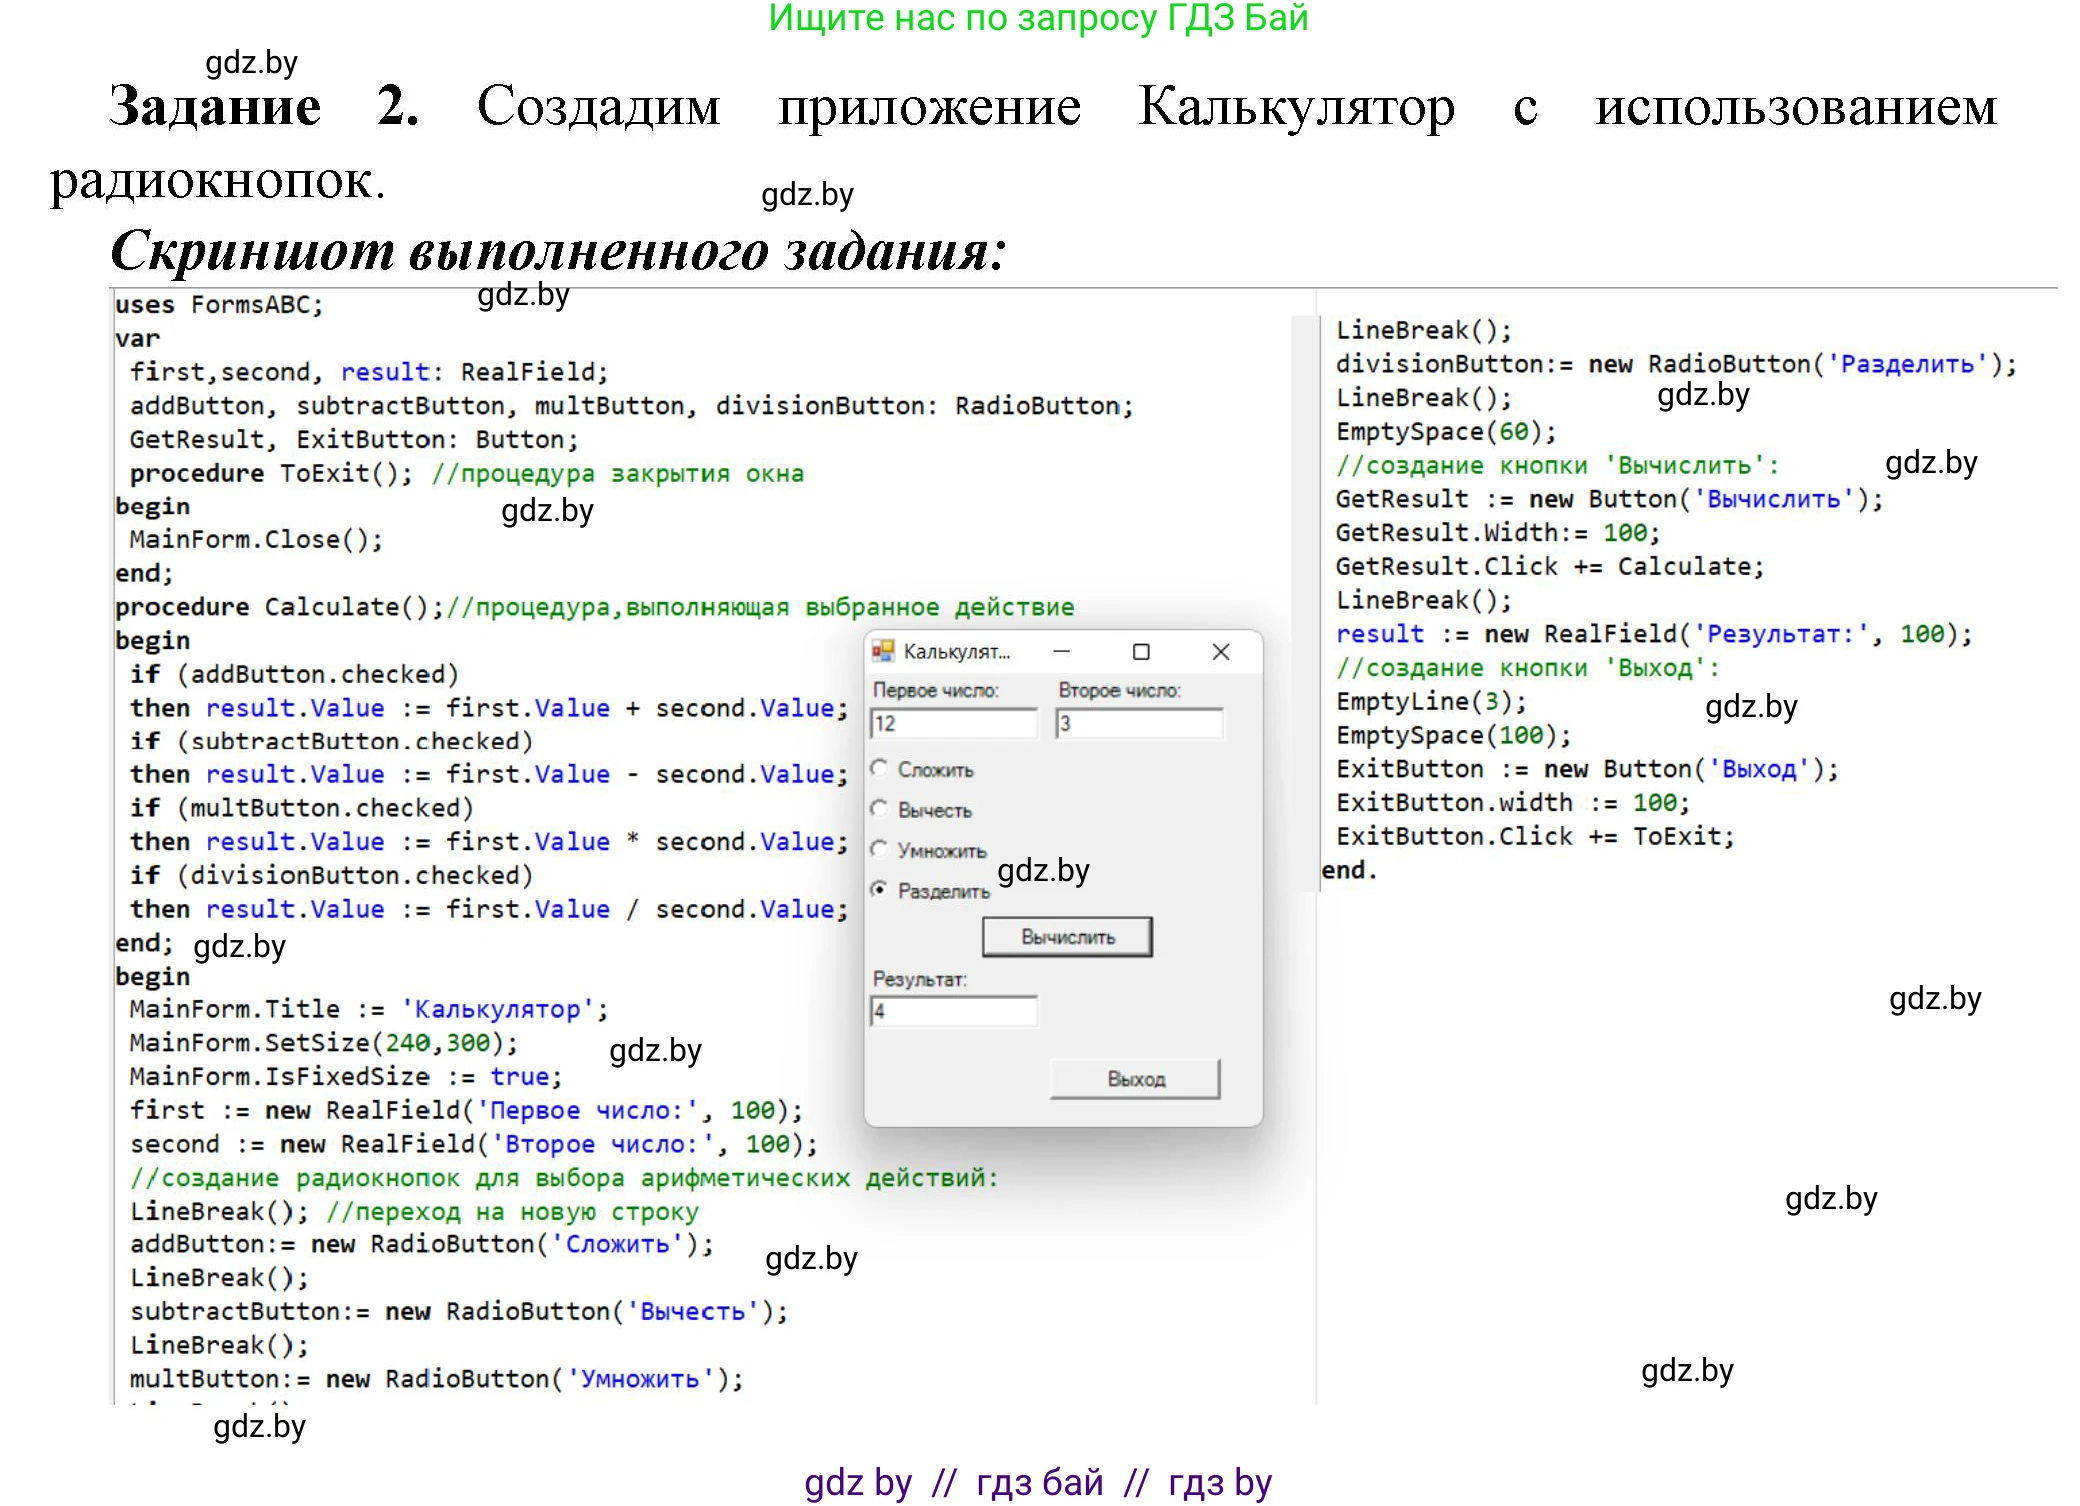Click the final 'end.' code line
This screenshot has height=1506, width=2080.
point(1349,870)
